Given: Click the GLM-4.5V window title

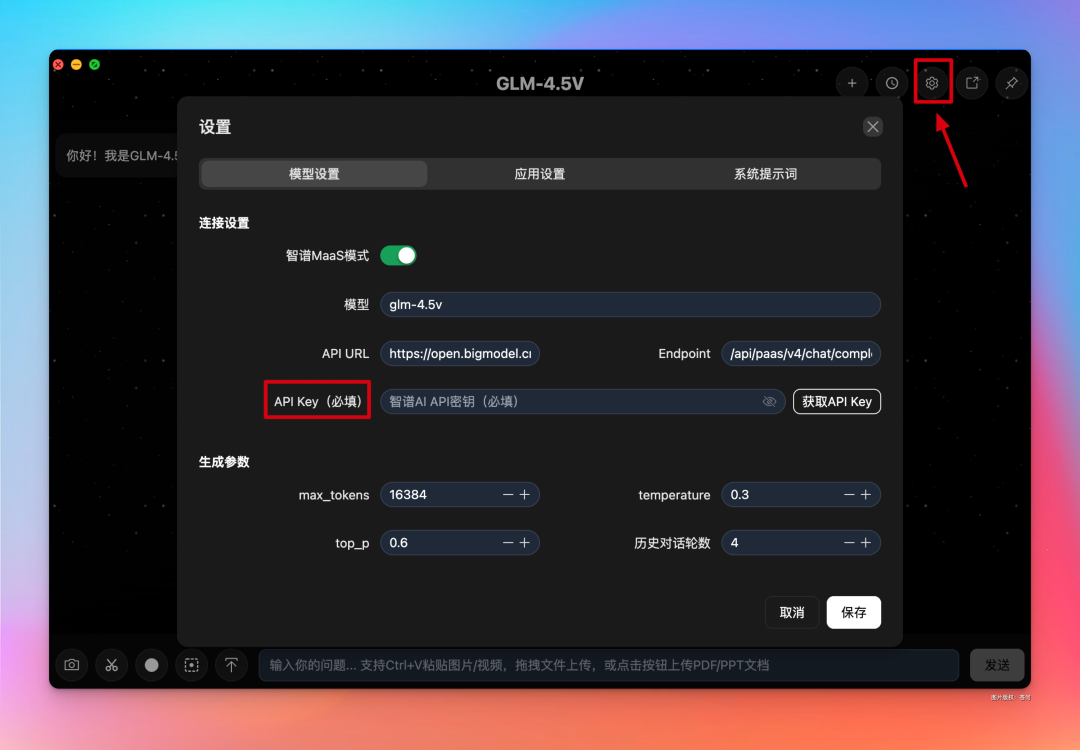Looking at the screenshot, I should click(540, 83).
